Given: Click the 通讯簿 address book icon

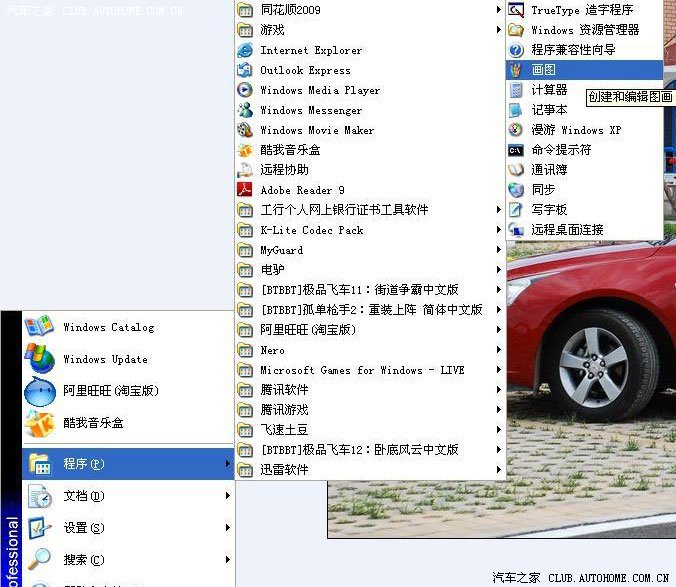Looking at the screenshot, I should (x=516, y=169).
